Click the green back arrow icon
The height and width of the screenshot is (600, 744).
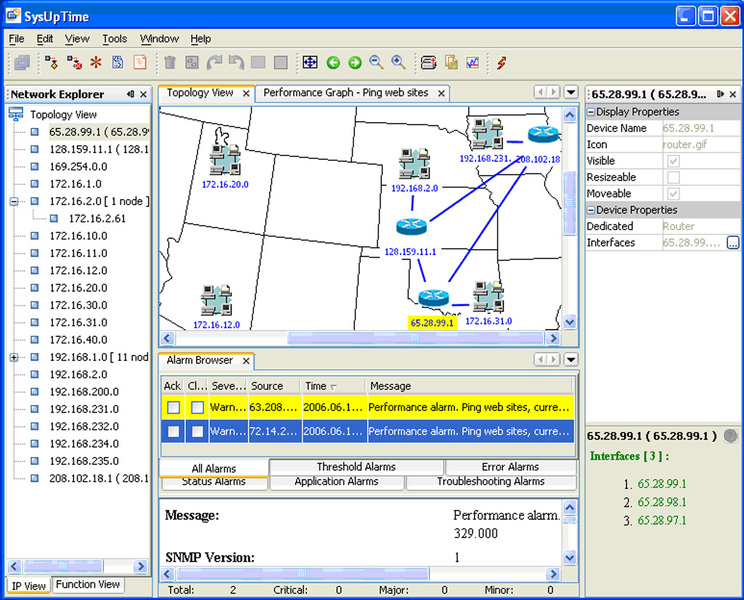point(333,63)
